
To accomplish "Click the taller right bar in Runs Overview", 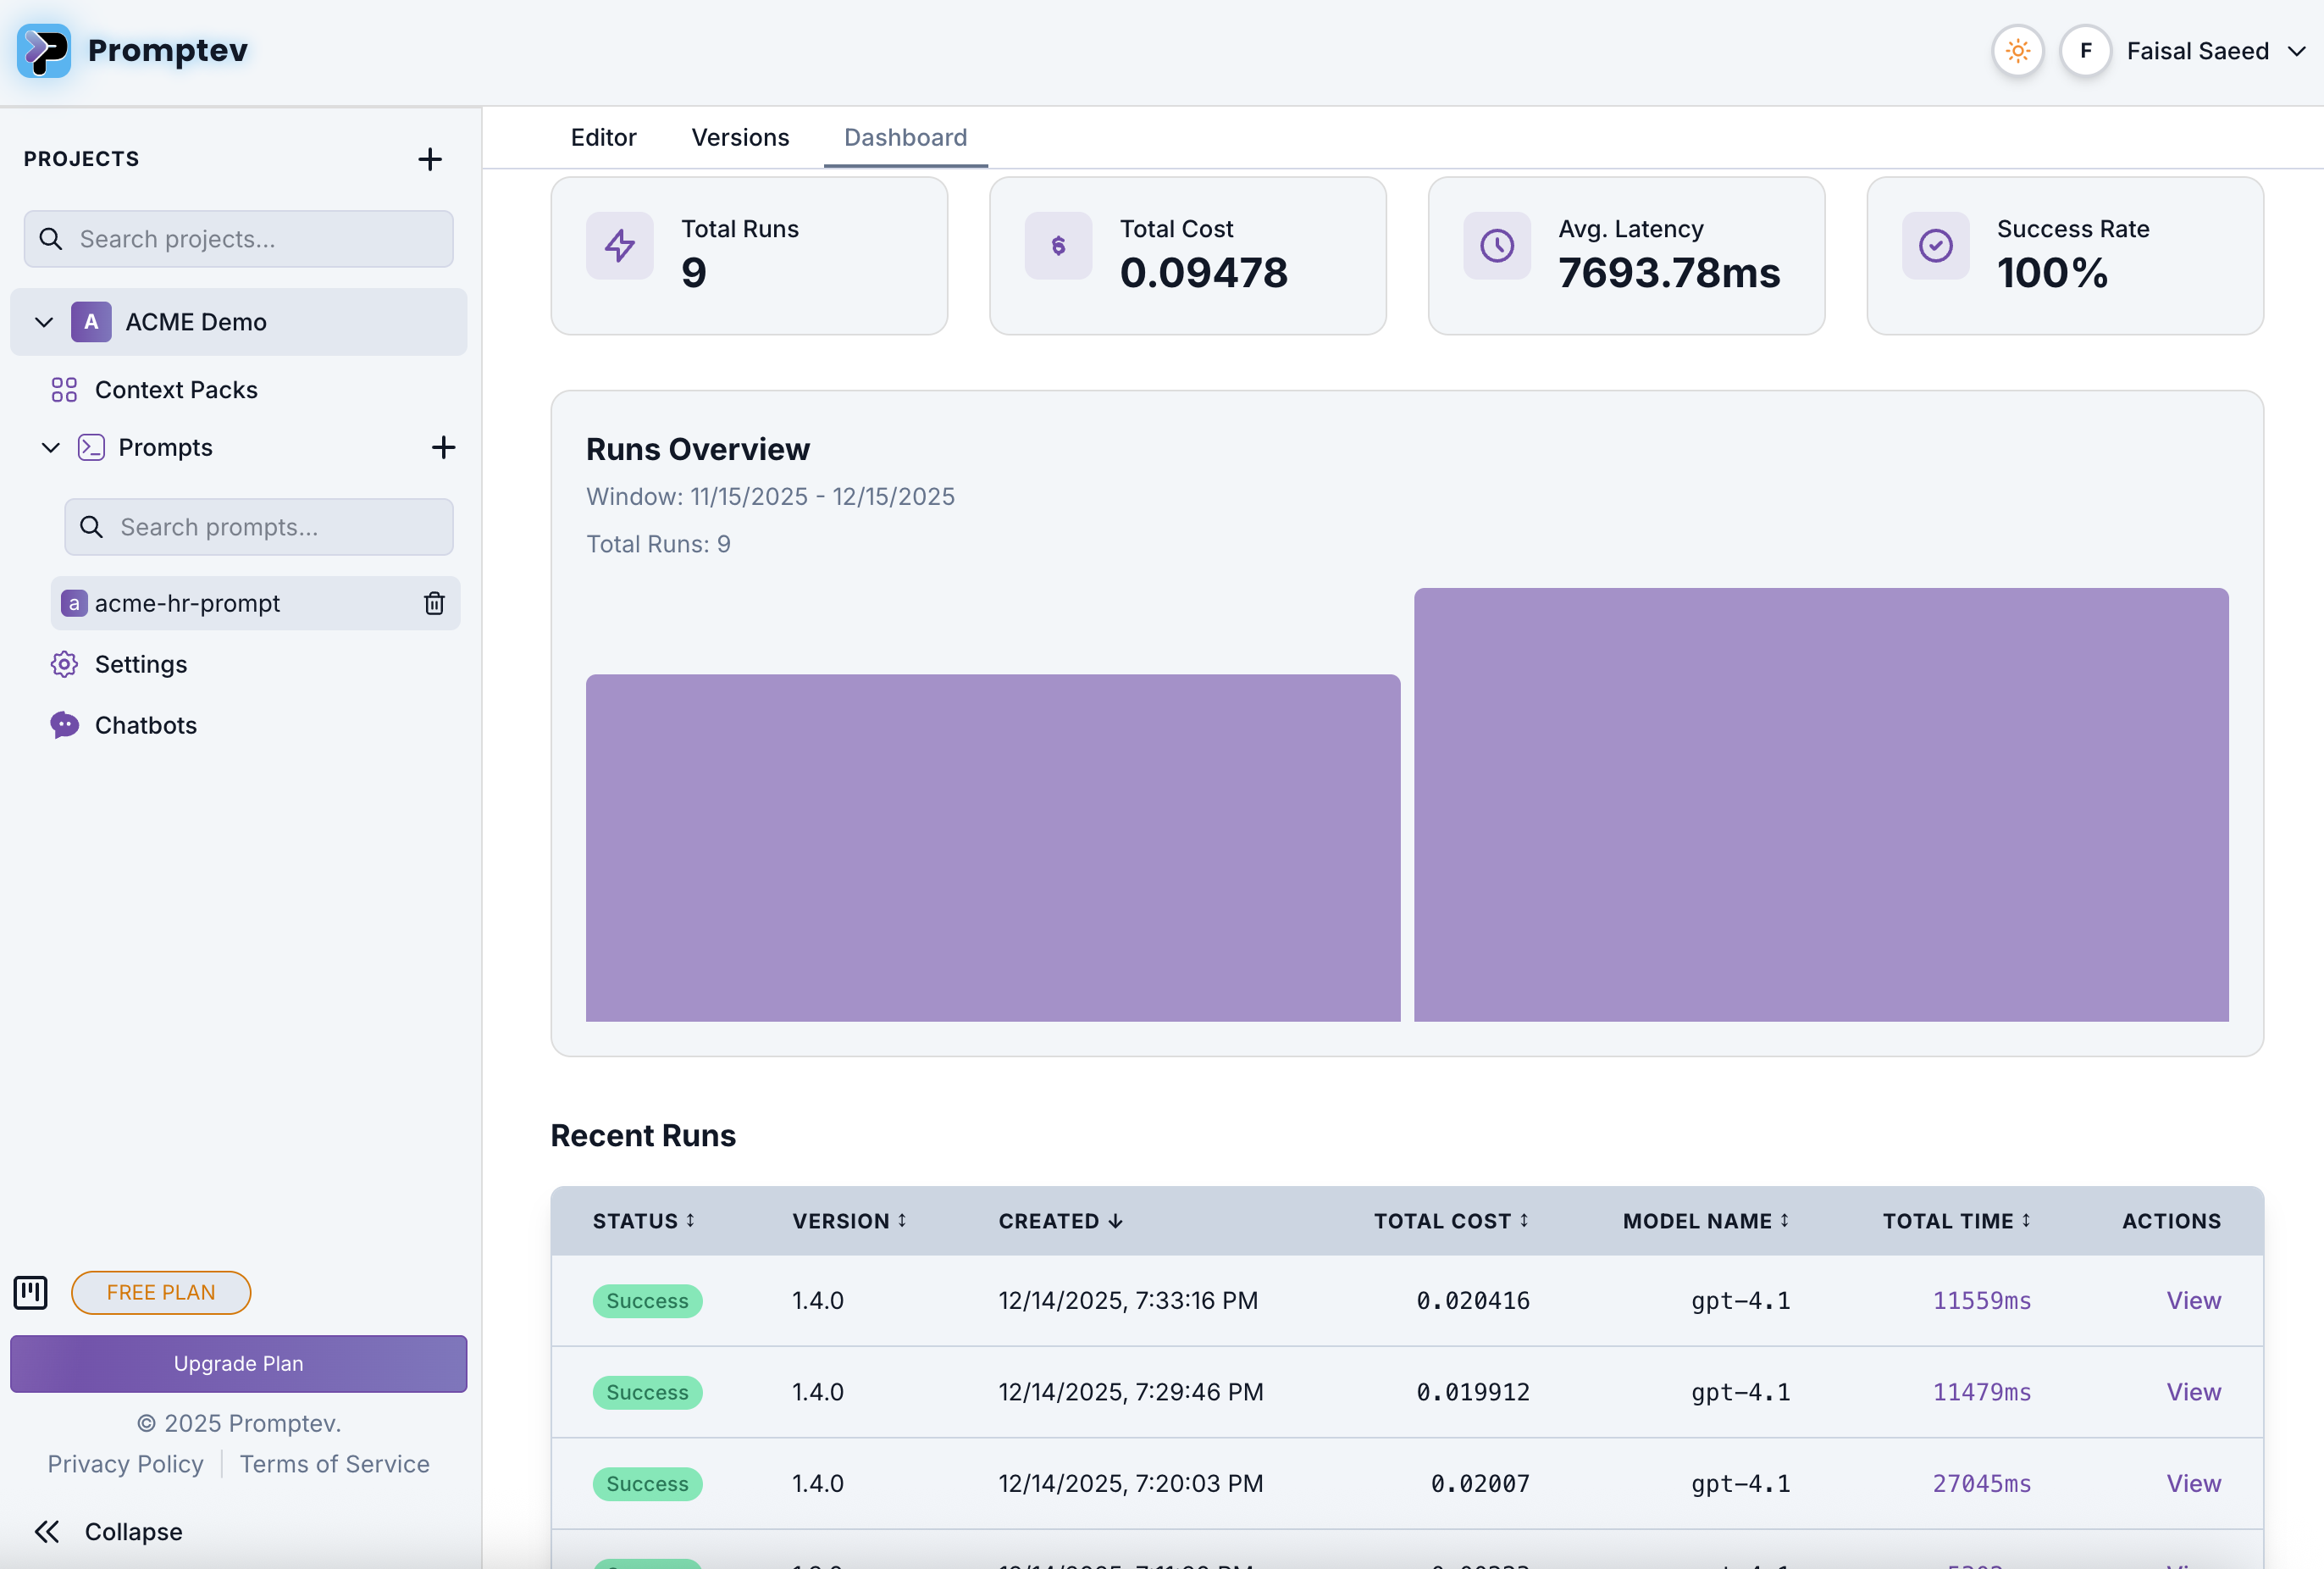I will tap(1820, 805).
